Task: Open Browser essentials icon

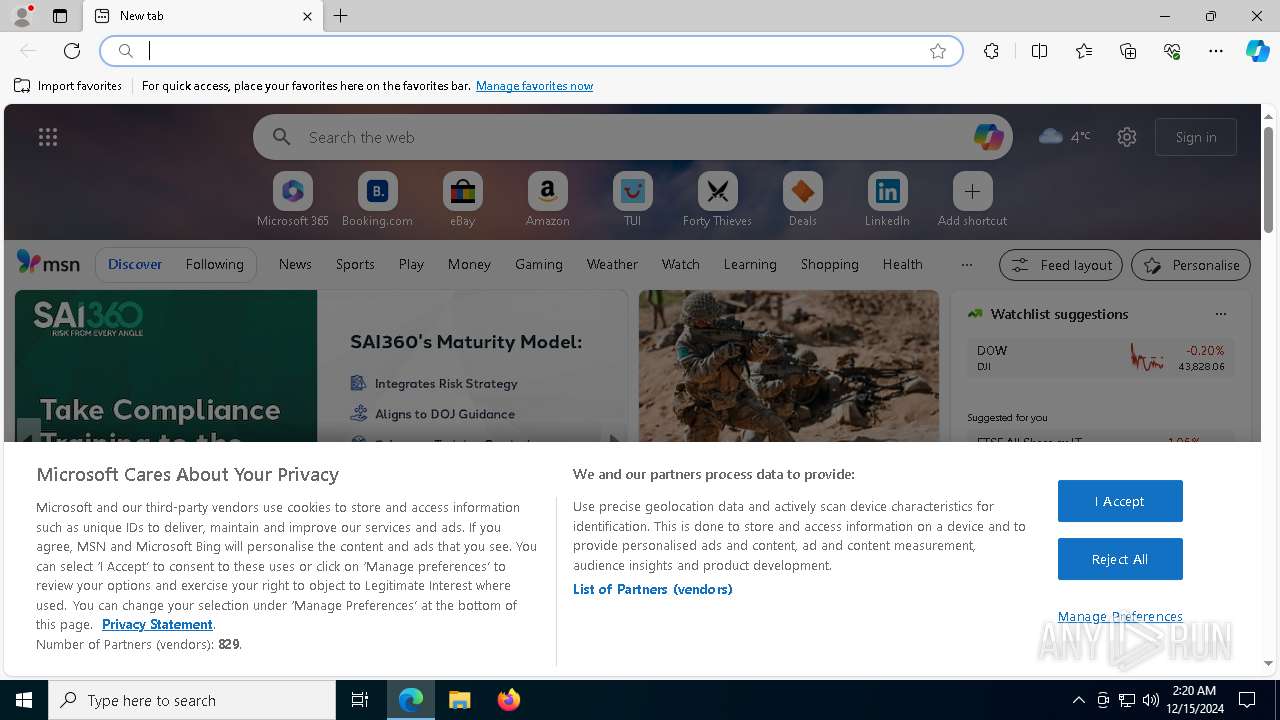Action: pyautogui.click(x=1172, y=51)
